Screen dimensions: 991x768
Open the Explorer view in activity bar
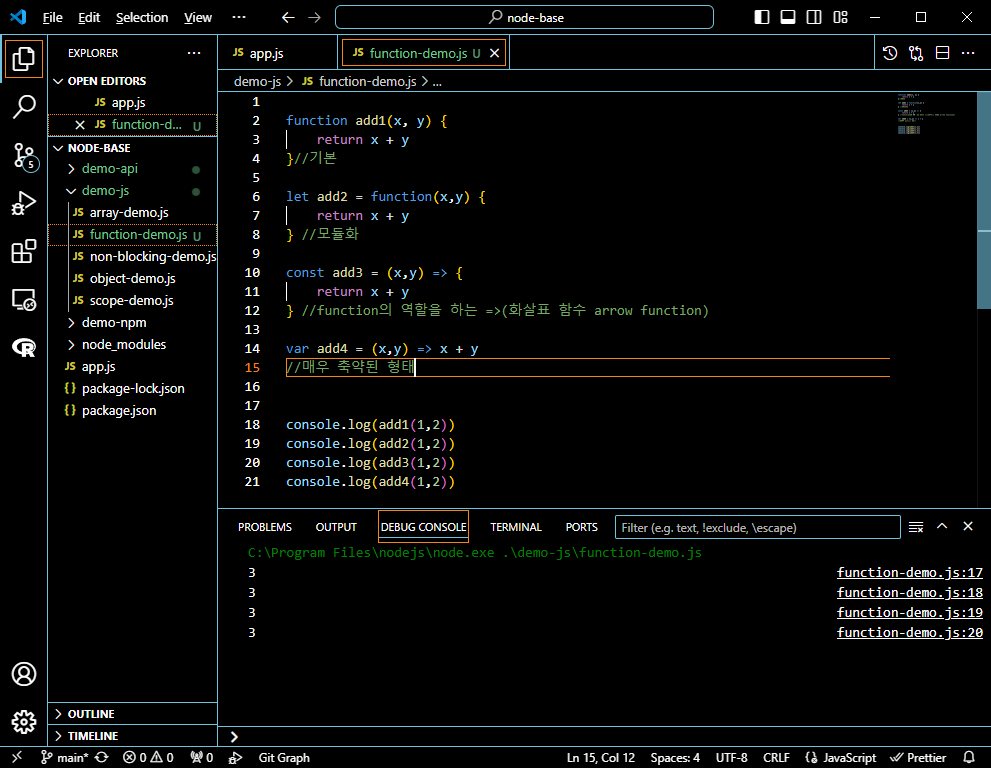(x=23, y=59)
